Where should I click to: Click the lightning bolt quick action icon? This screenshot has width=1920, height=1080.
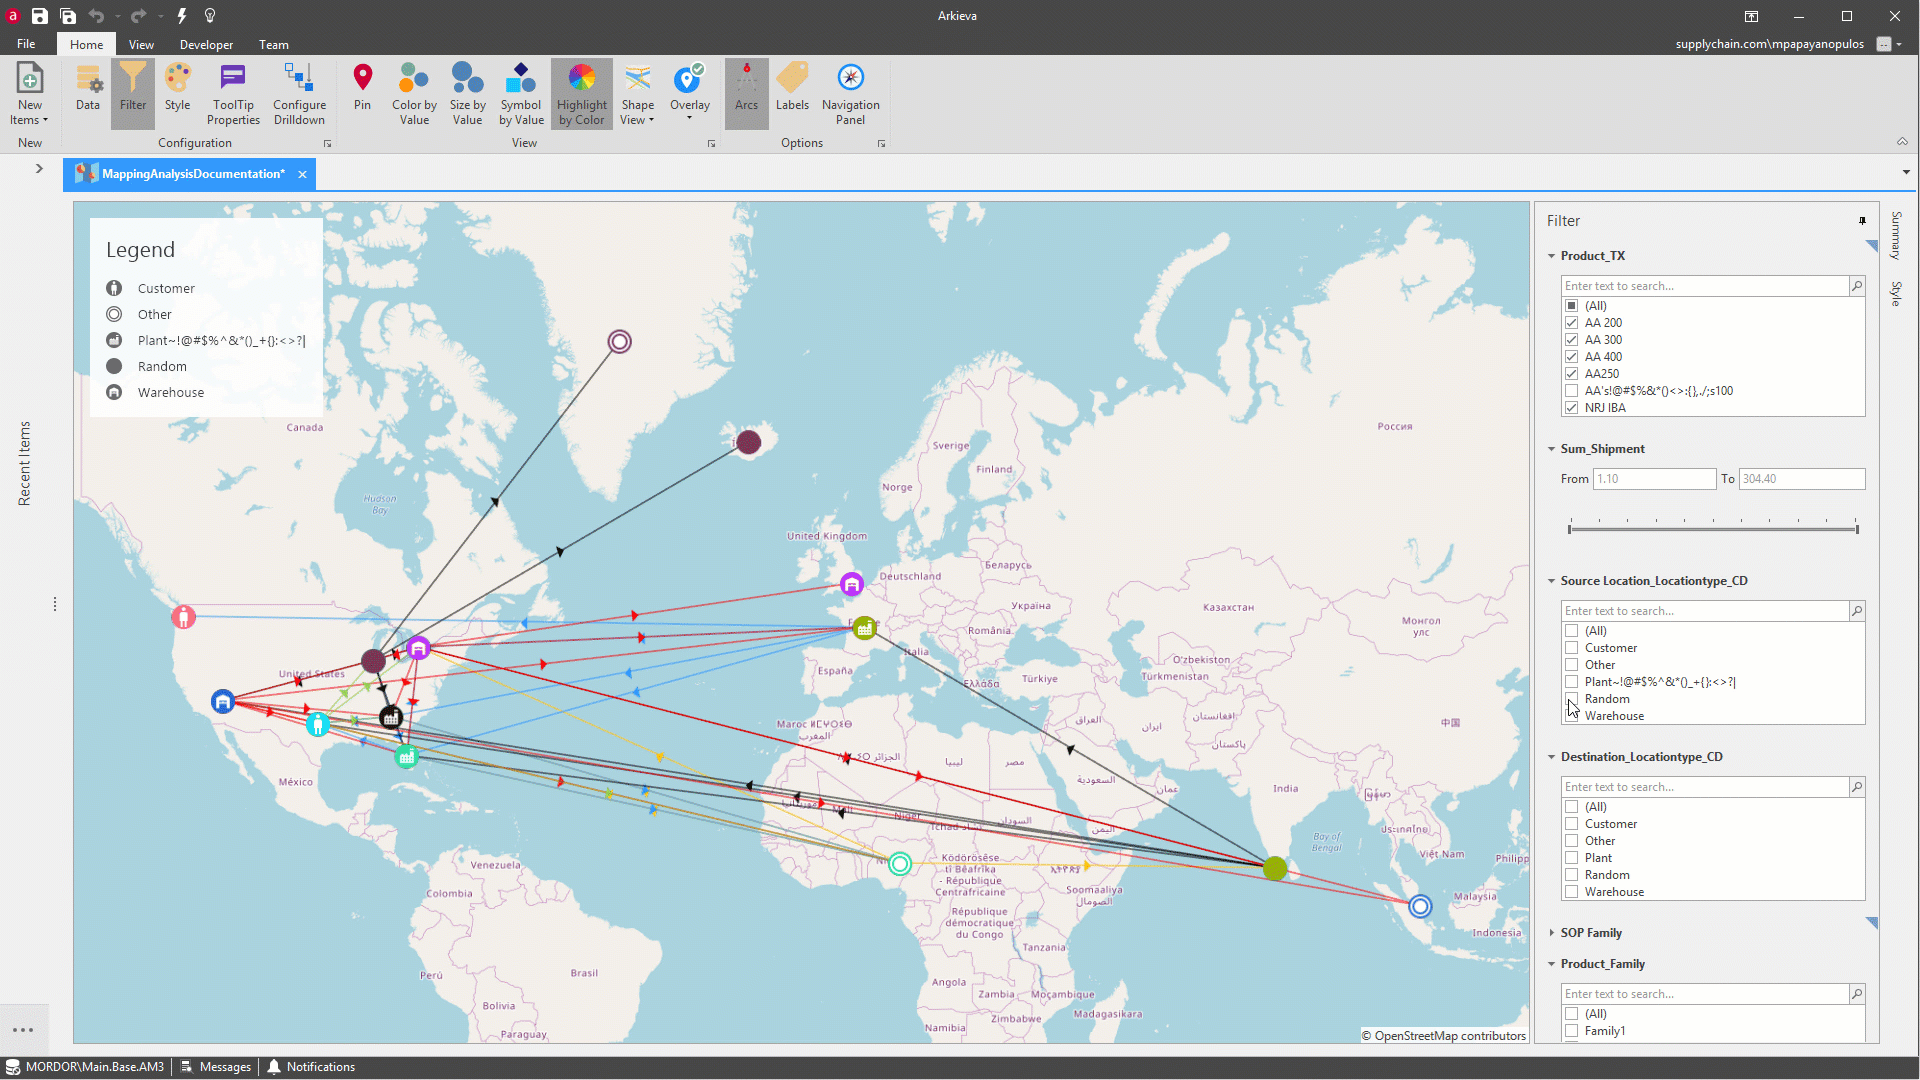(x=182, y=16)
